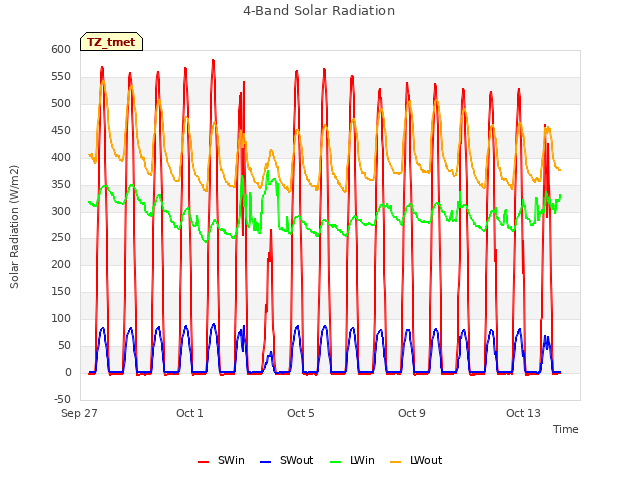
Task: Click the 100 y-axis tick label
Action: click(x=61, y=318)
